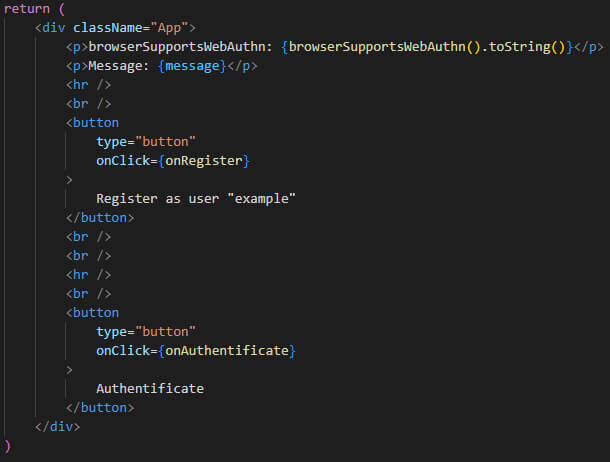Click the Register as user "example" text
This screenshot has height=462, width=610.
(x=196, y=198)
